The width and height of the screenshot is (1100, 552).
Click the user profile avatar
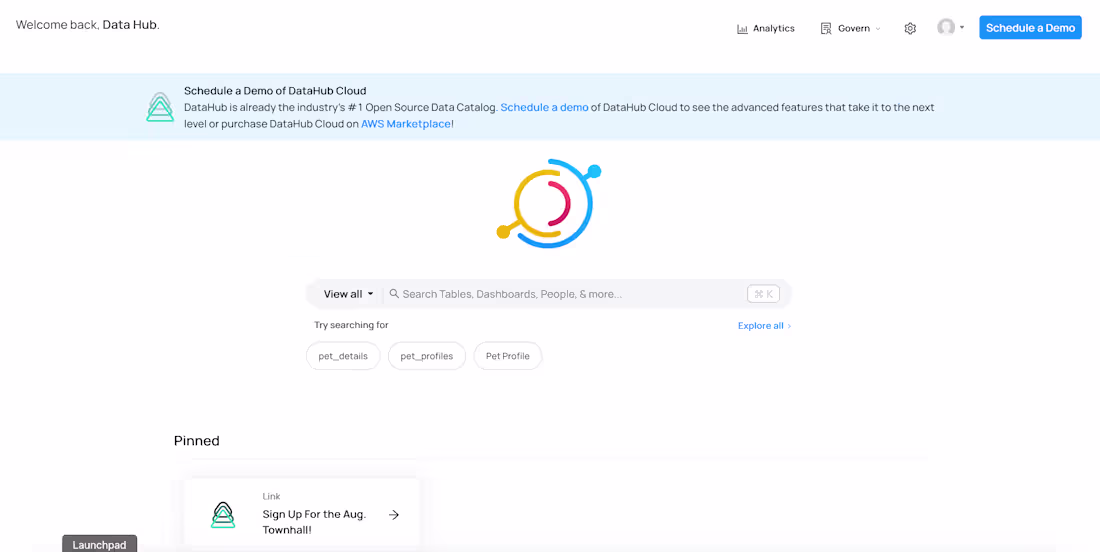pos(945,27)
